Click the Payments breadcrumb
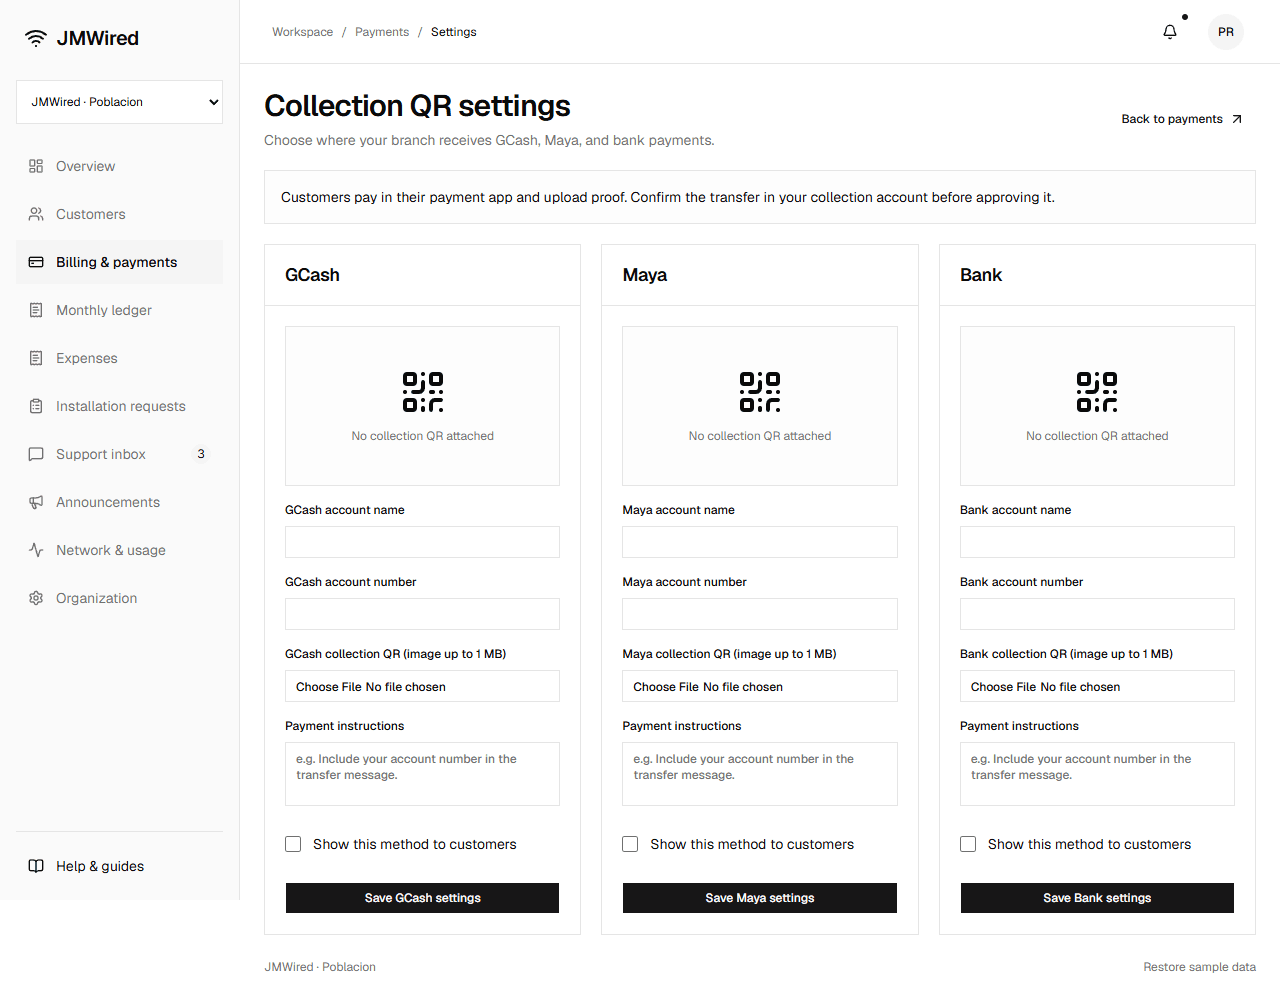The image size is (1280, 1003). [382, 32]
